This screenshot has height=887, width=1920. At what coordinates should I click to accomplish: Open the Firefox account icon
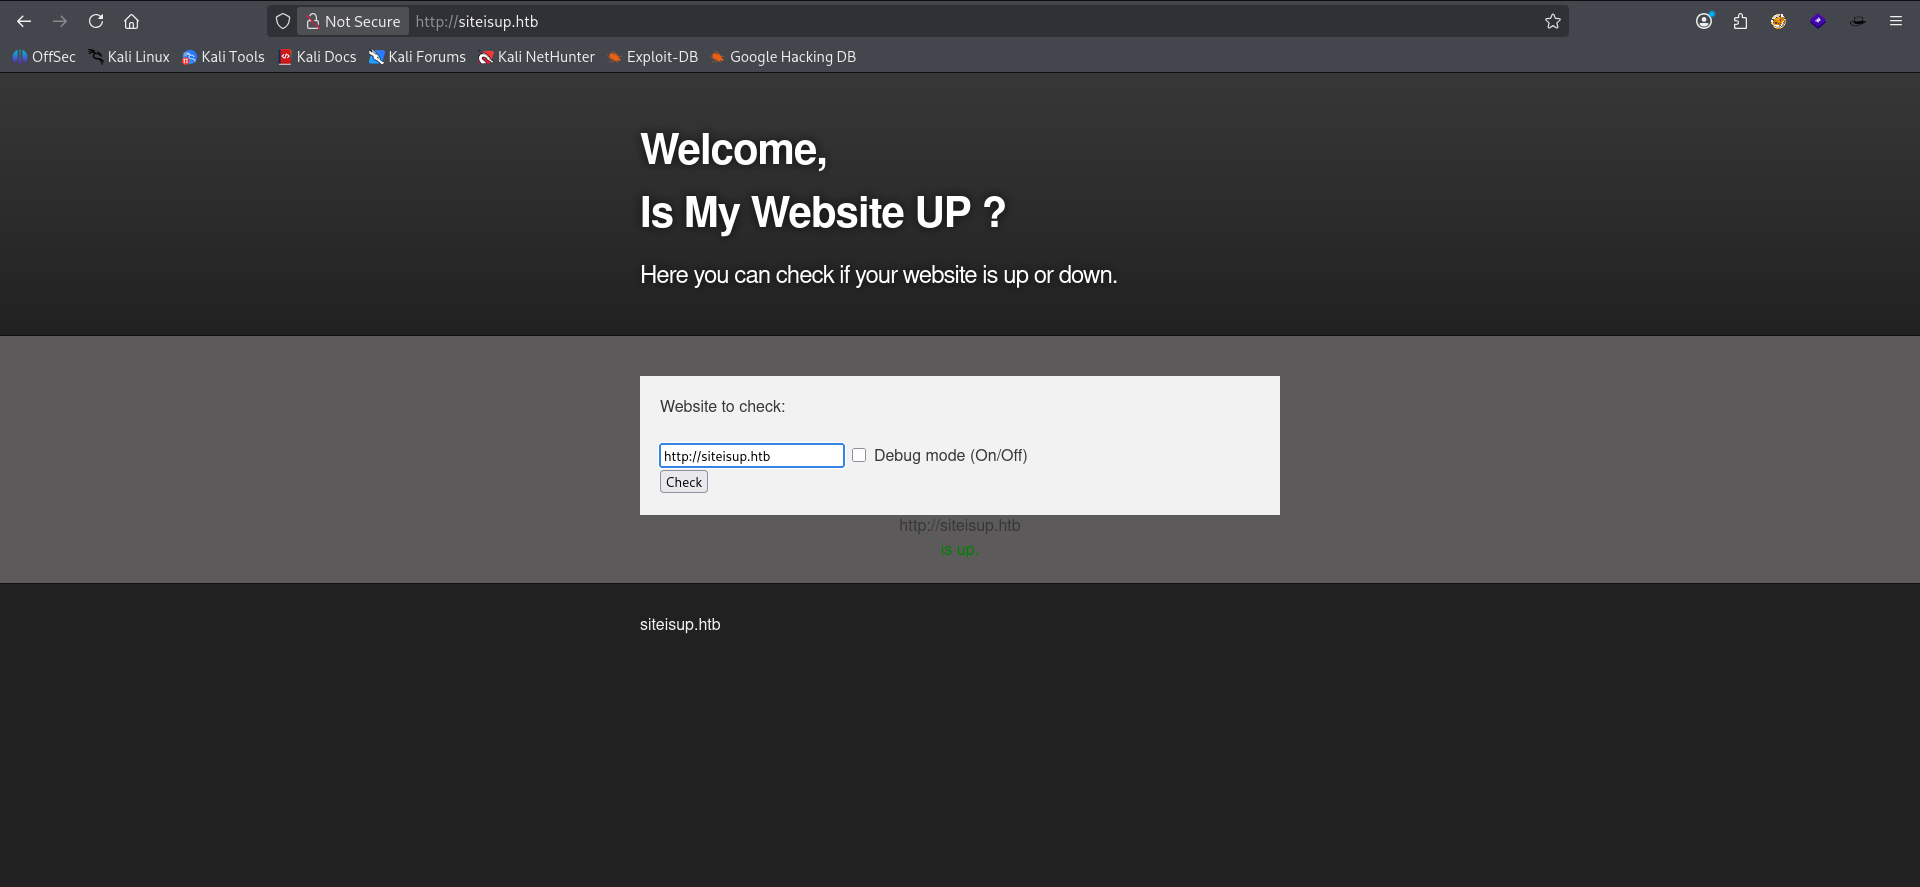(x=1704, y=21)
